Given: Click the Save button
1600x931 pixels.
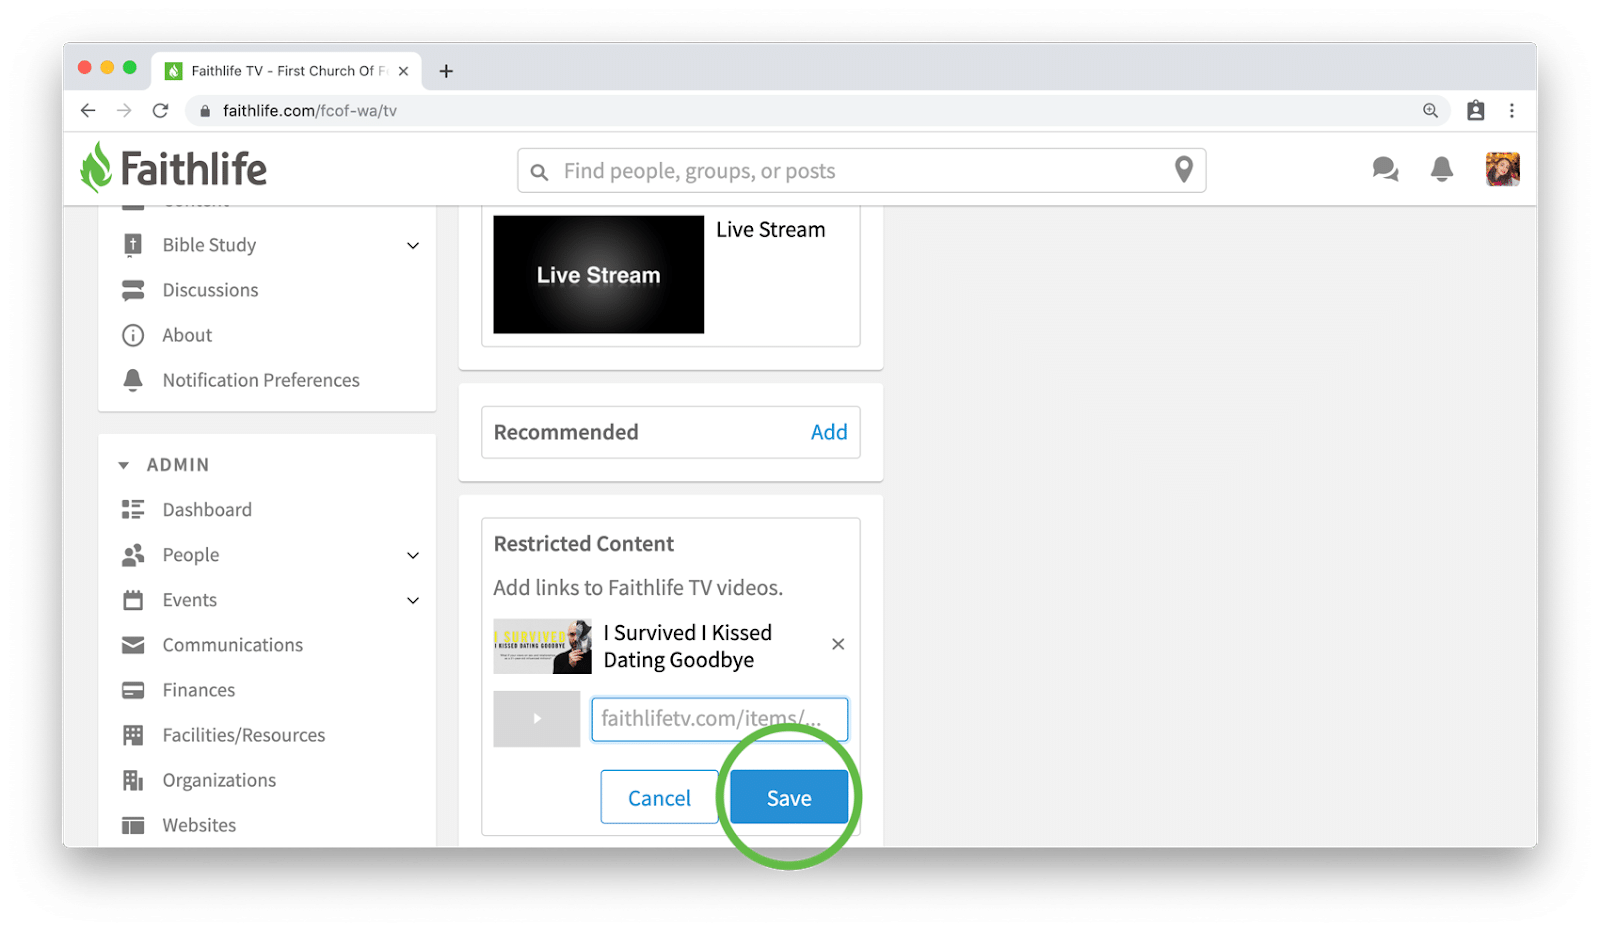Looking at the screenshot, I should 789,797.
